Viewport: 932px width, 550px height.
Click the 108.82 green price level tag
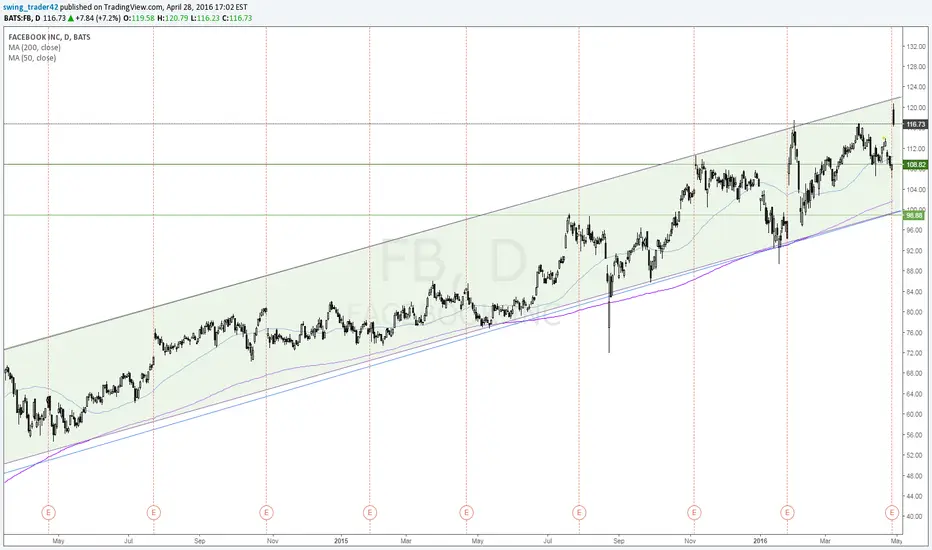915,165
